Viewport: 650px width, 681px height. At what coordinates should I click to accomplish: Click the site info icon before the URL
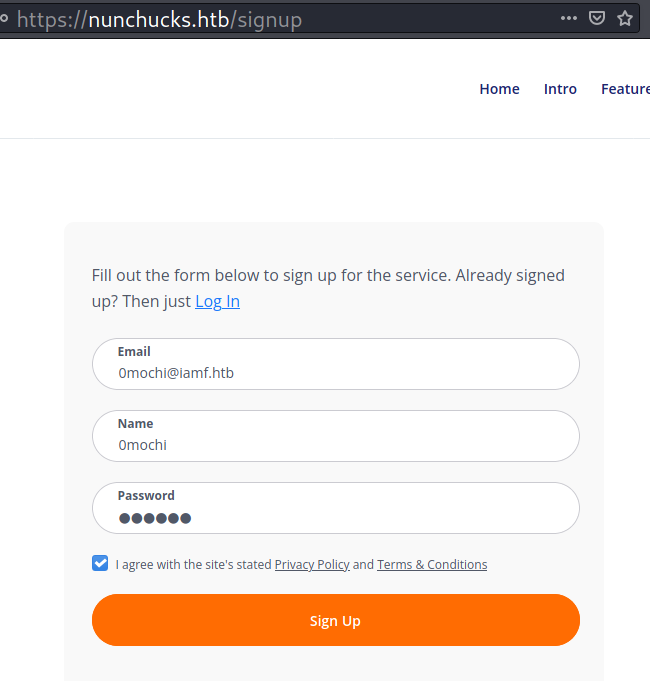pos(5,18)
